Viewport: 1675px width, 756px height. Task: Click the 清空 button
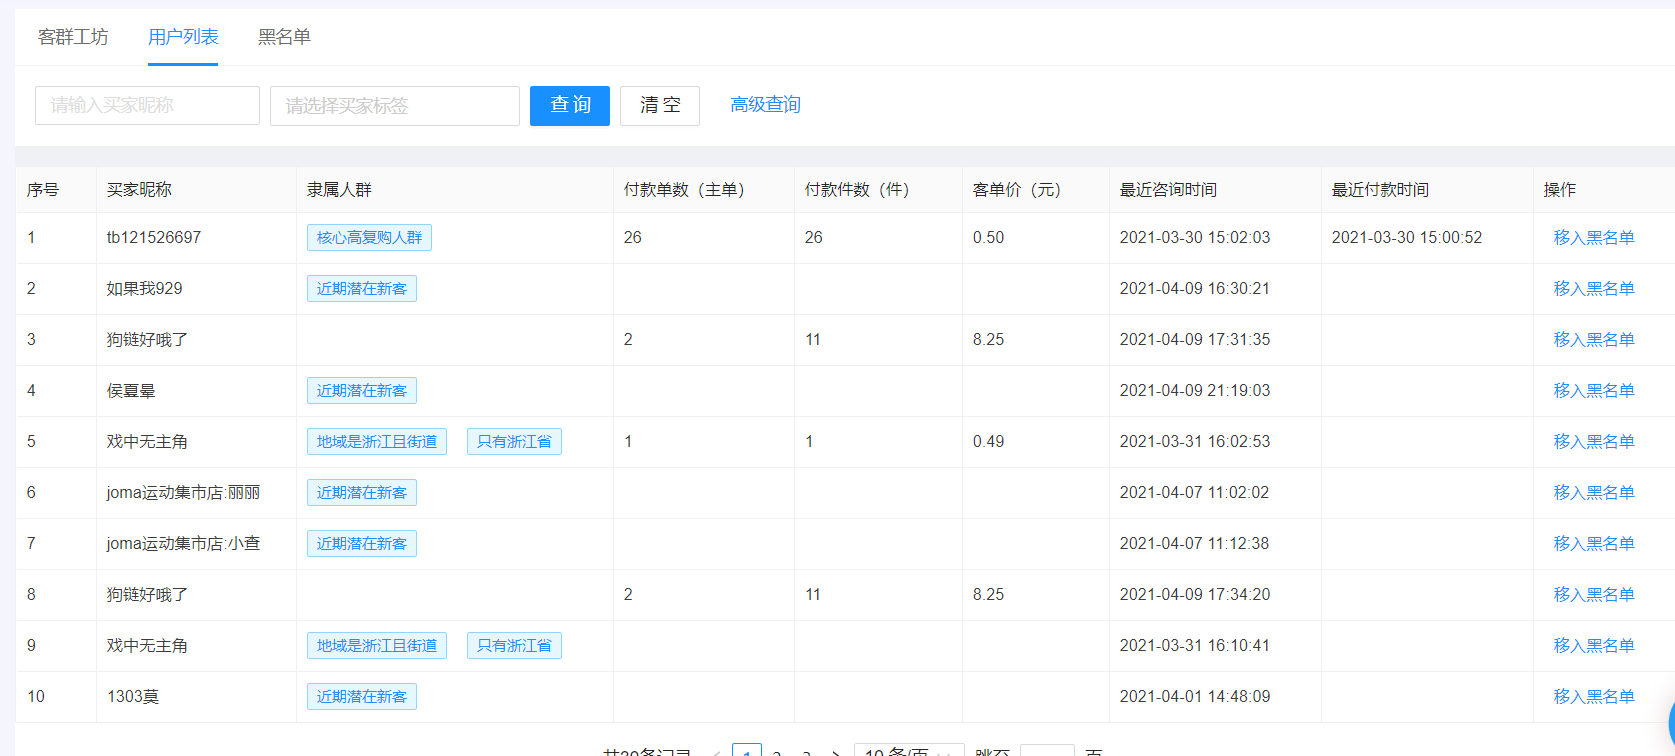coord(660,105)
